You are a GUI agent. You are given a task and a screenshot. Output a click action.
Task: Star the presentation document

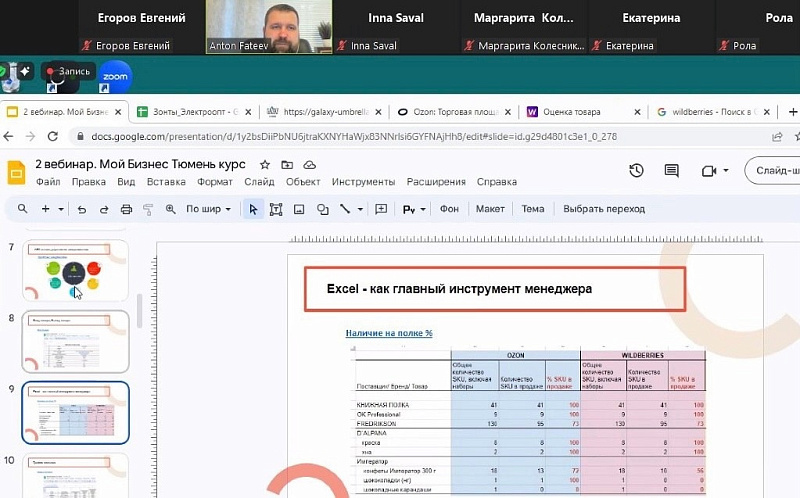(x=264, y=165)
